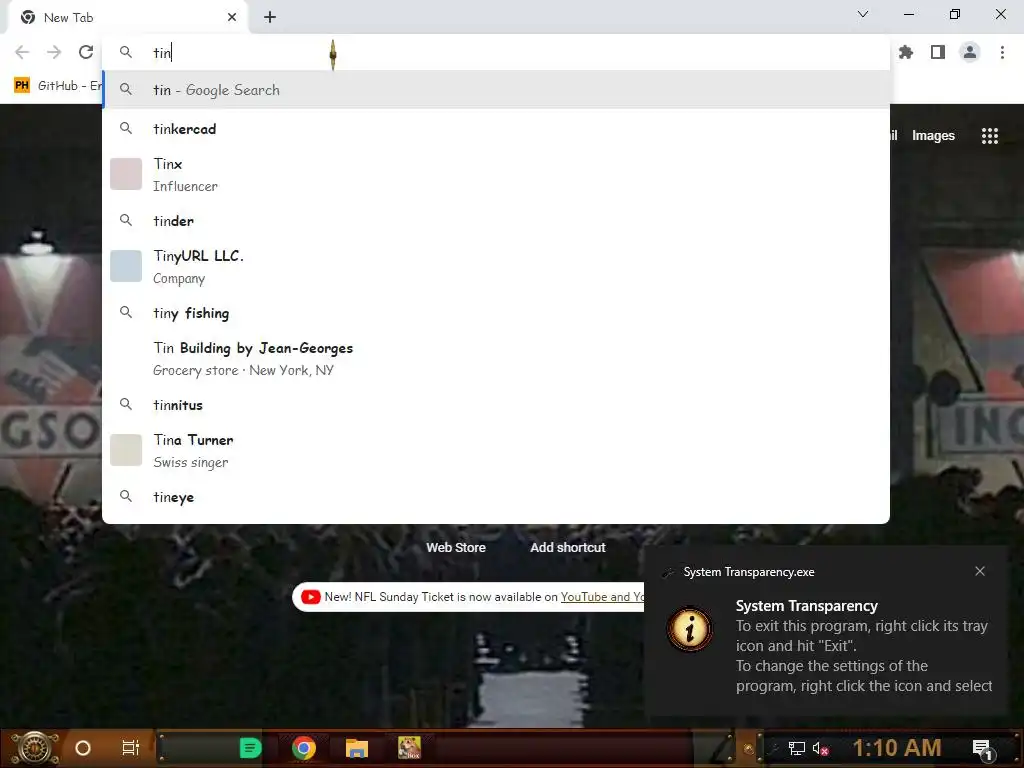
Task: Reload the page with the refresh icon
Action: [86, 52]
